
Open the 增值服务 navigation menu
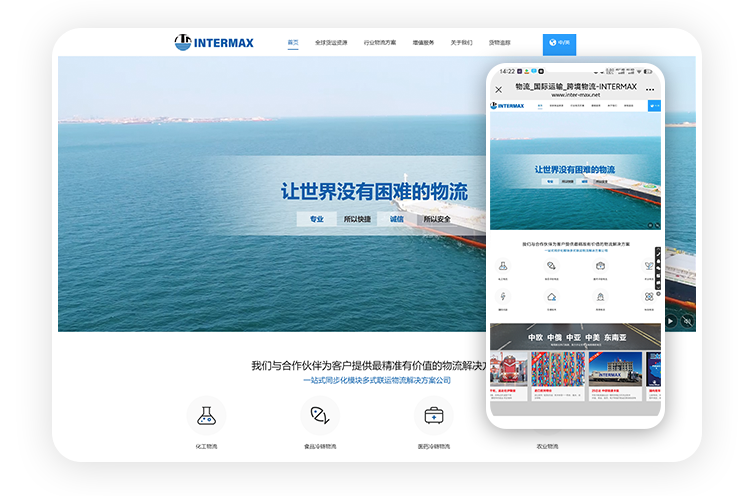coord(423,43)
